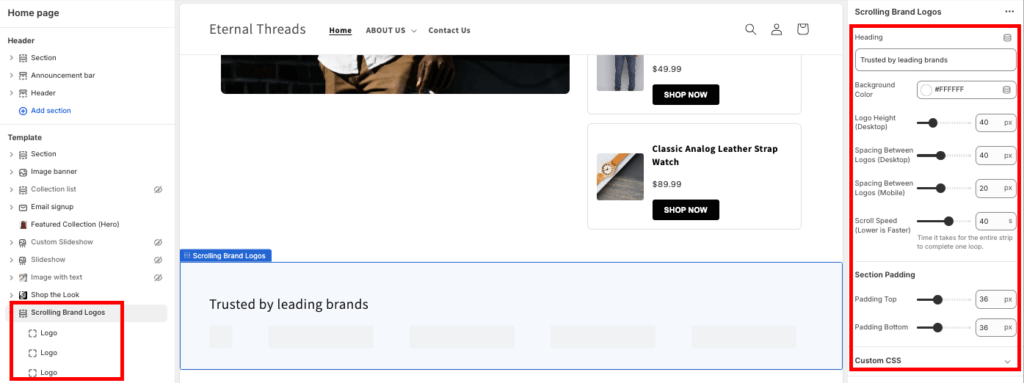
Task: Click the Heading text input field
Action: 935,59
